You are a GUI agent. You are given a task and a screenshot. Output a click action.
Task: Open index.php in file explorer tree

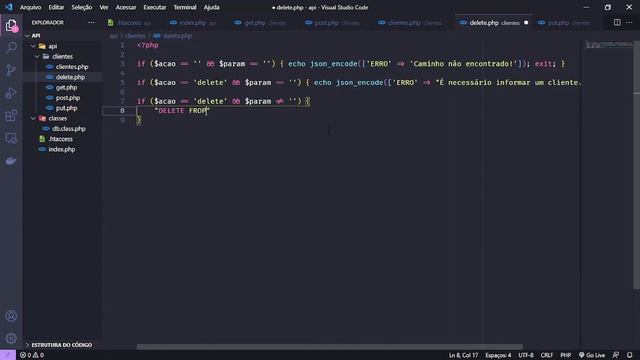click(x=62, y=149)
